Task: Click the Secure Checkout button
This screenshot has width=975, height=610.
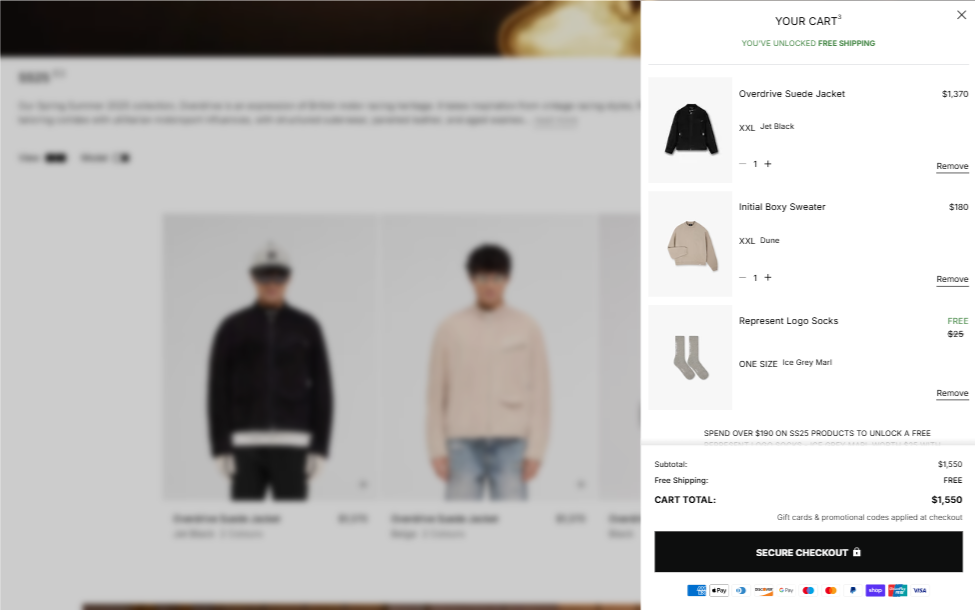Action: point(808,552)
